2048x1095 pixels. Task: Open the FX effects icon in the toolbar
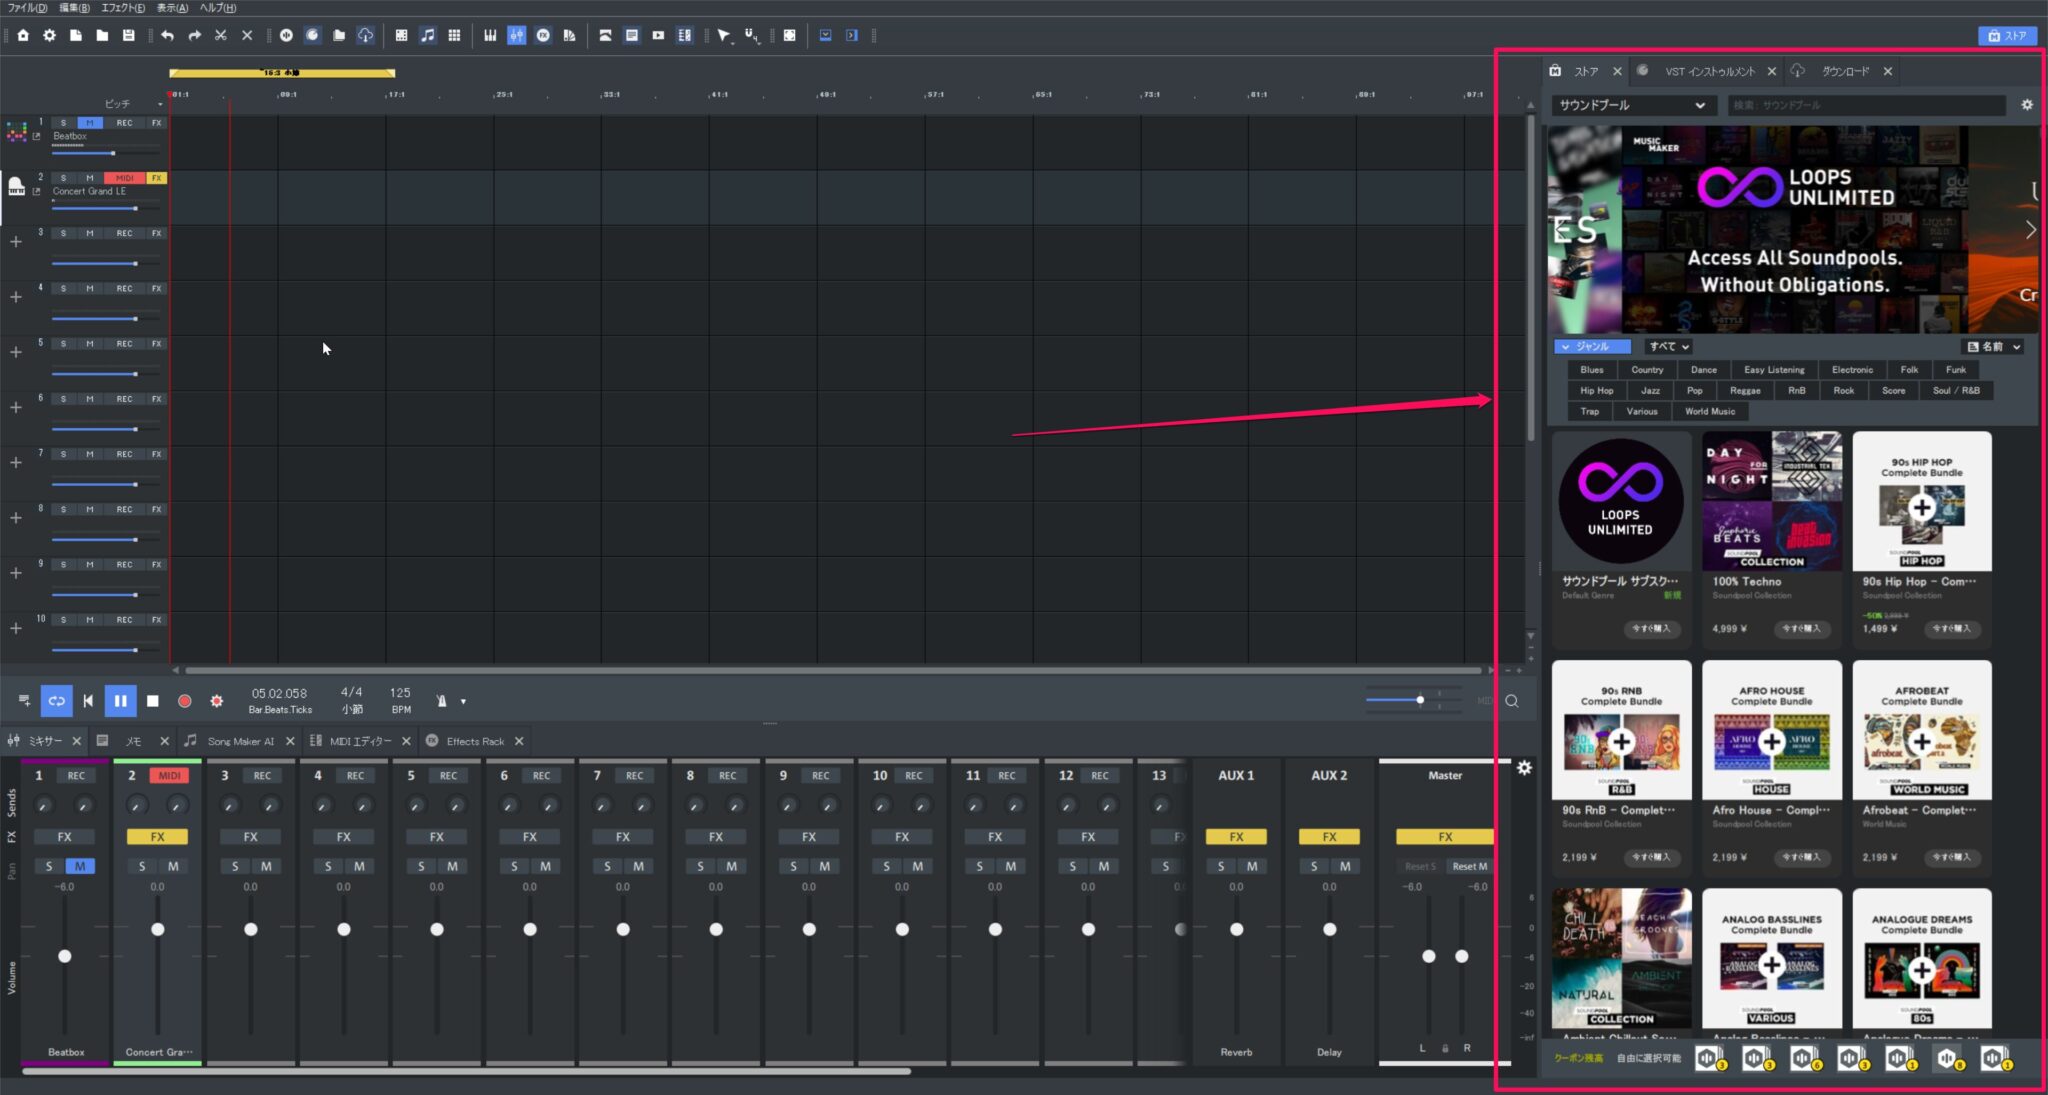(544, 35)
